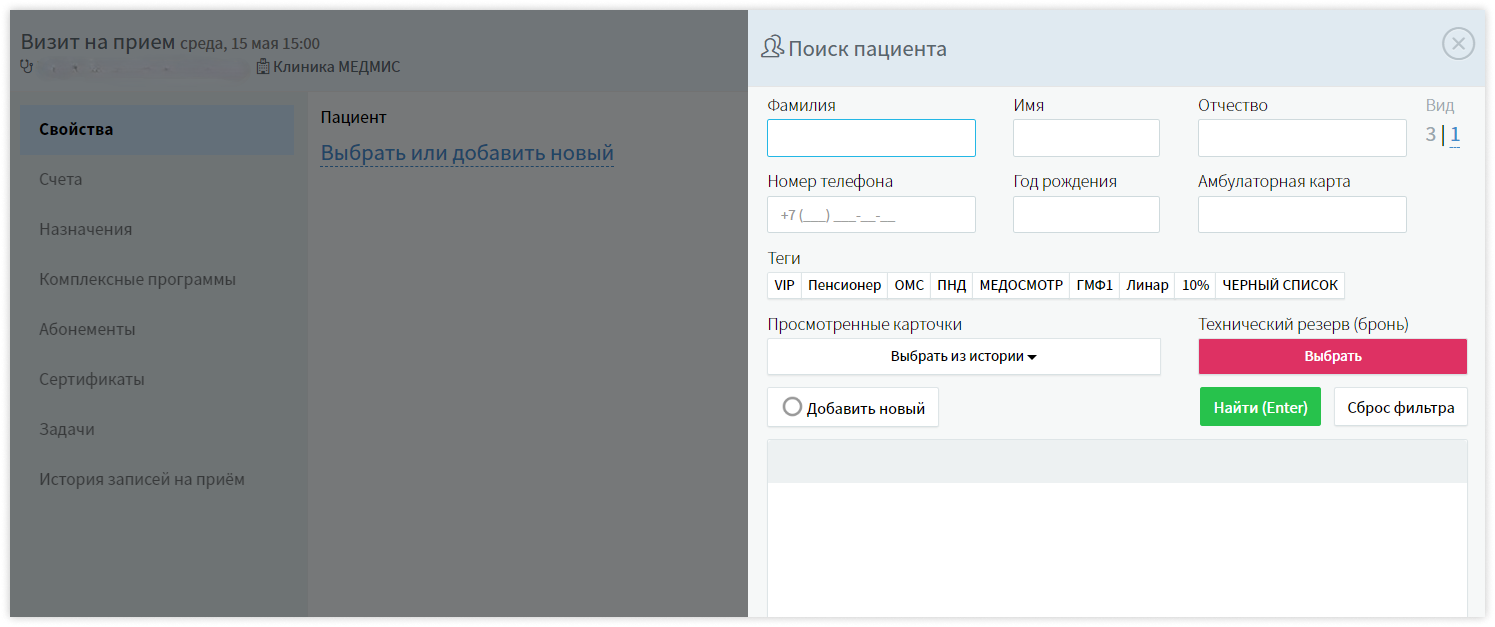Click Сброс фильтра button

1401,407
